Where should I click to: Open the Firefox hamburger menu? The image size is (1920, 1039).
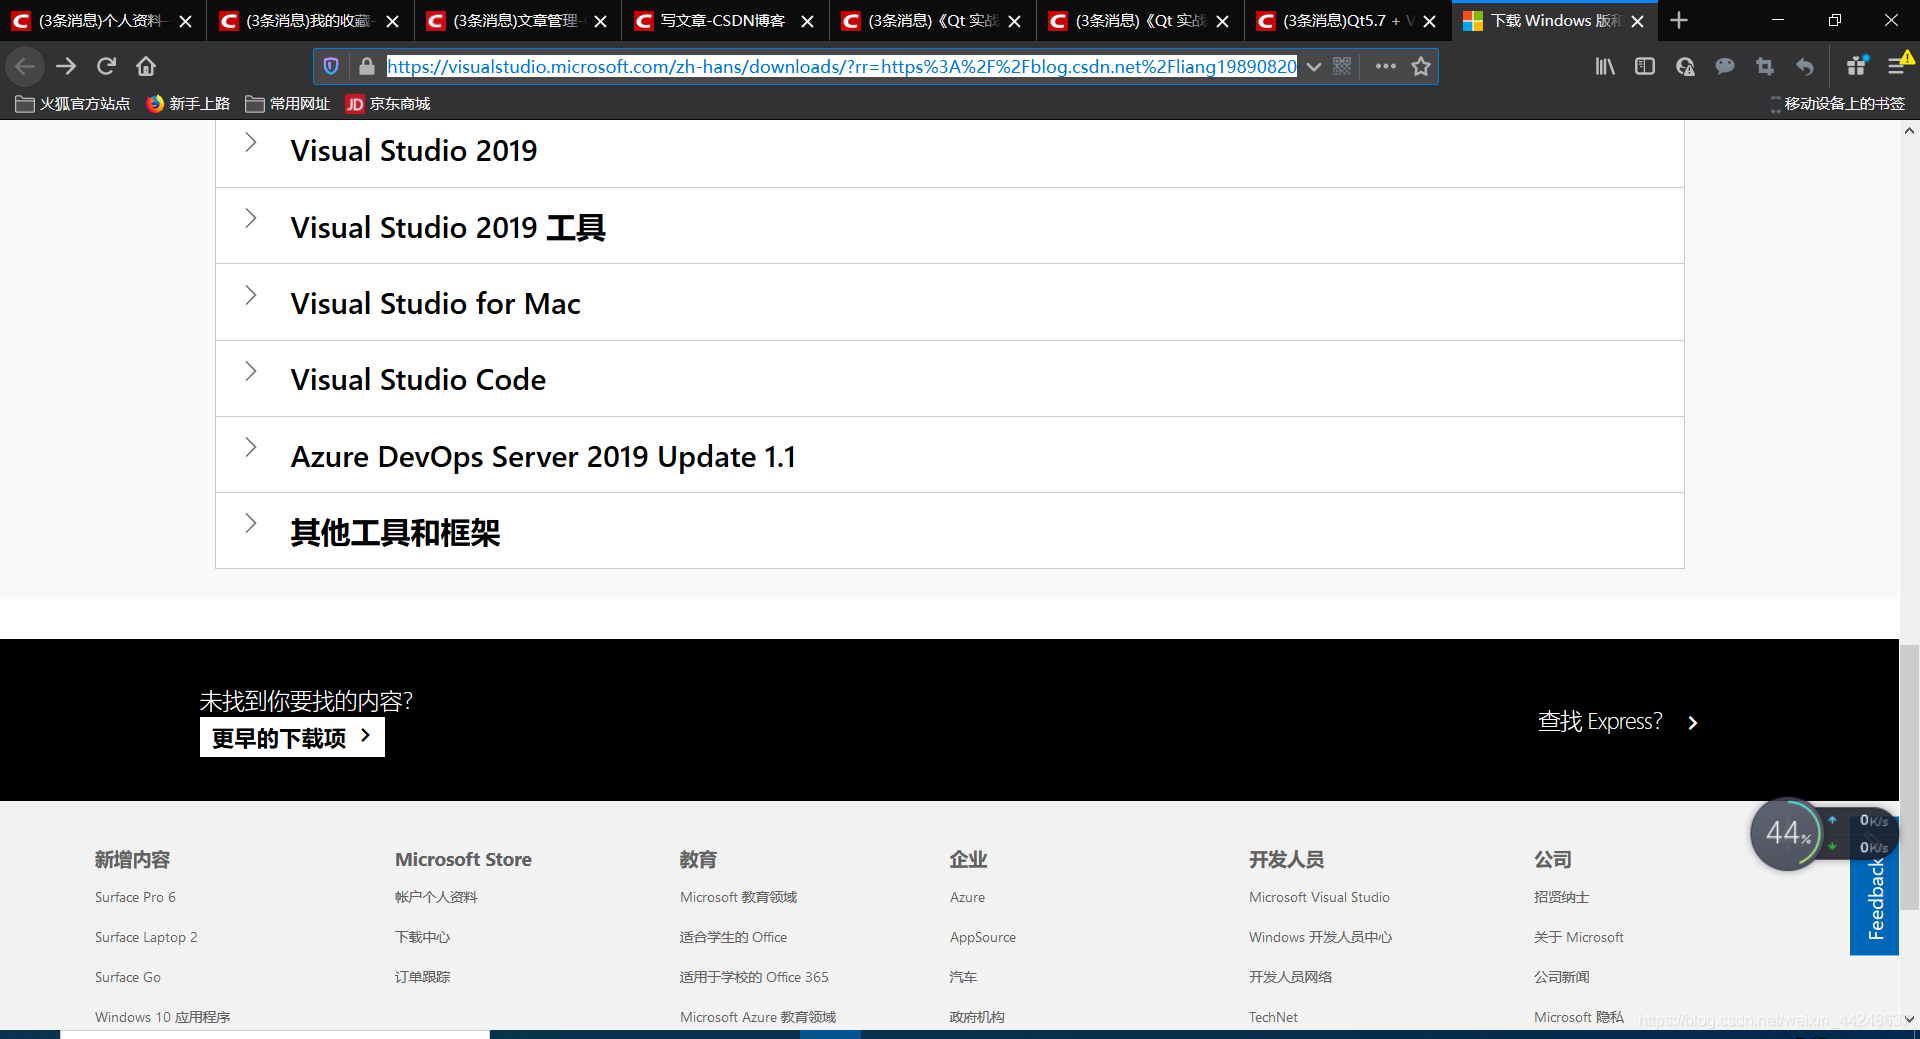click(1897, 66)
